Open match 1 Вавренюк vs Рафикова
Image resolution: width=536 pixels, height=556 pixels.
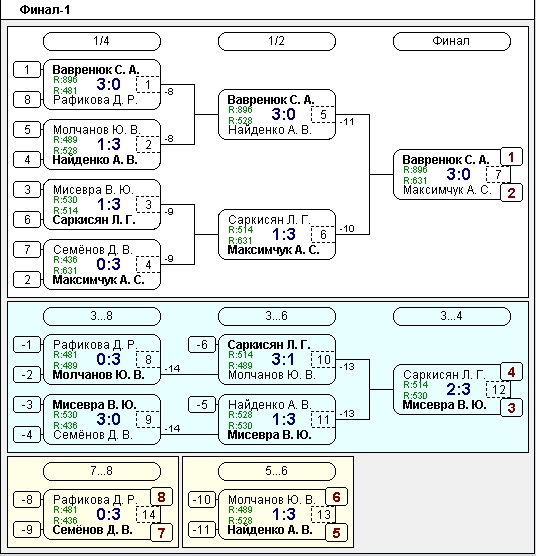tap(101, 84)
